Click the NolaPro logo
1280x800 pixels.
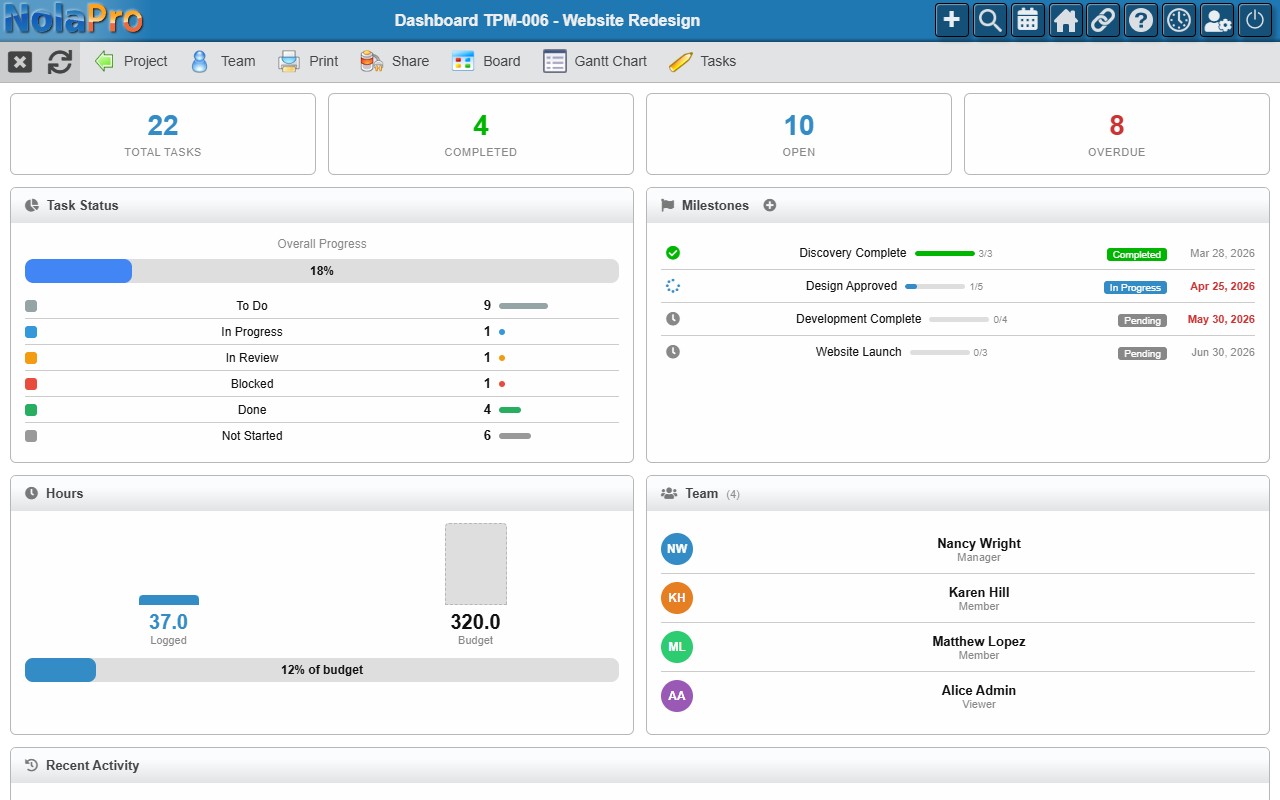(73, 20)
